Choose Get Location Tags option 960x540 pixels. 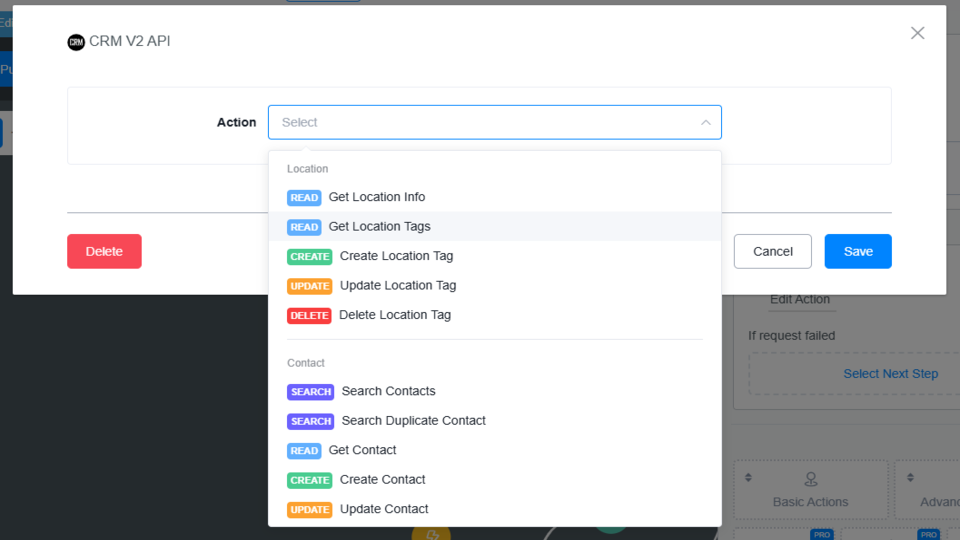click(x=495, y=227)
